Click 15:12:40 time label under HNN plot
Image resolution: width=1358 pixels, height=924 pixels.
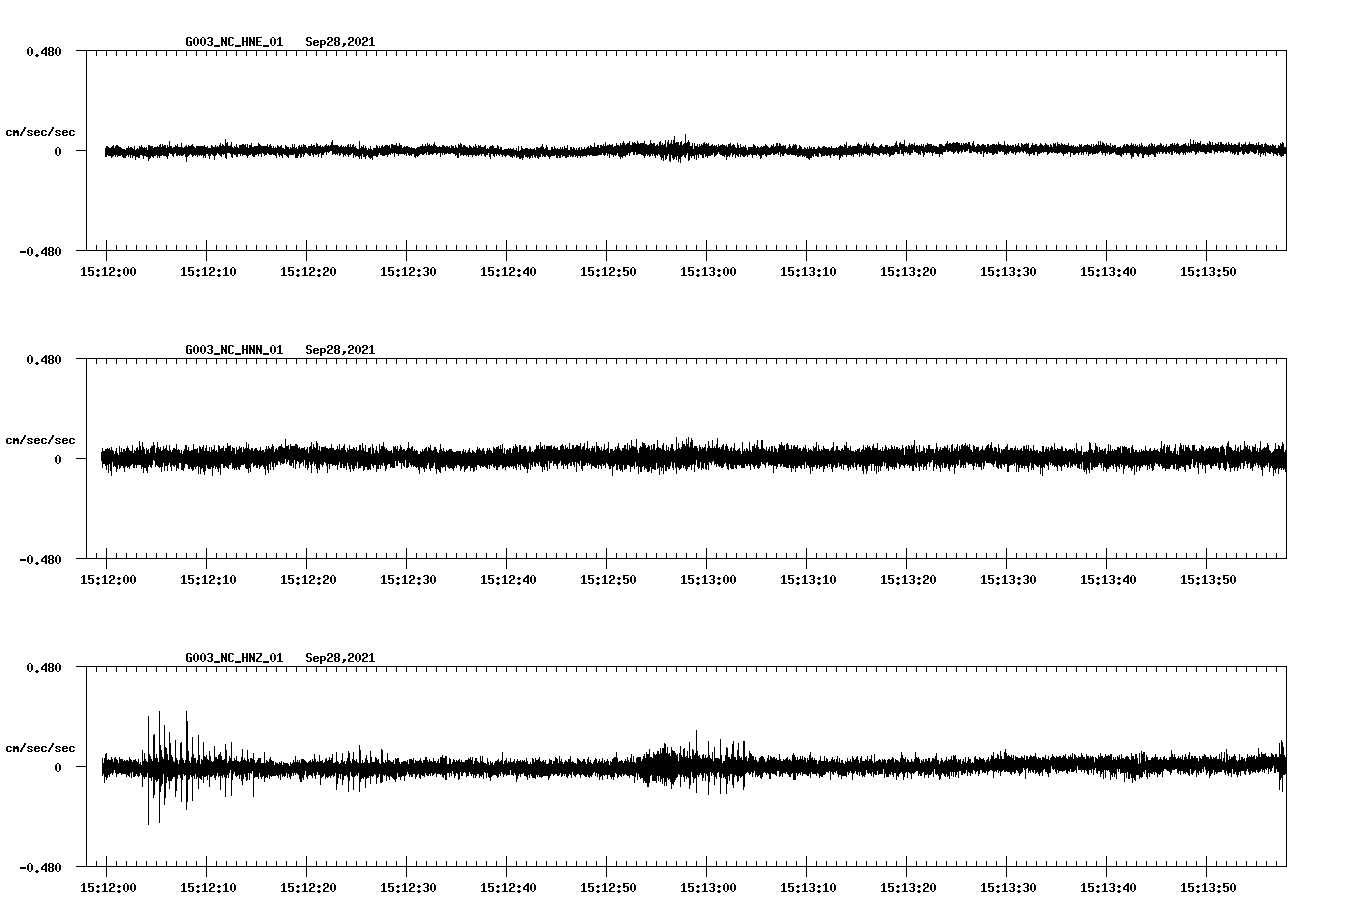tap(508, 580)
